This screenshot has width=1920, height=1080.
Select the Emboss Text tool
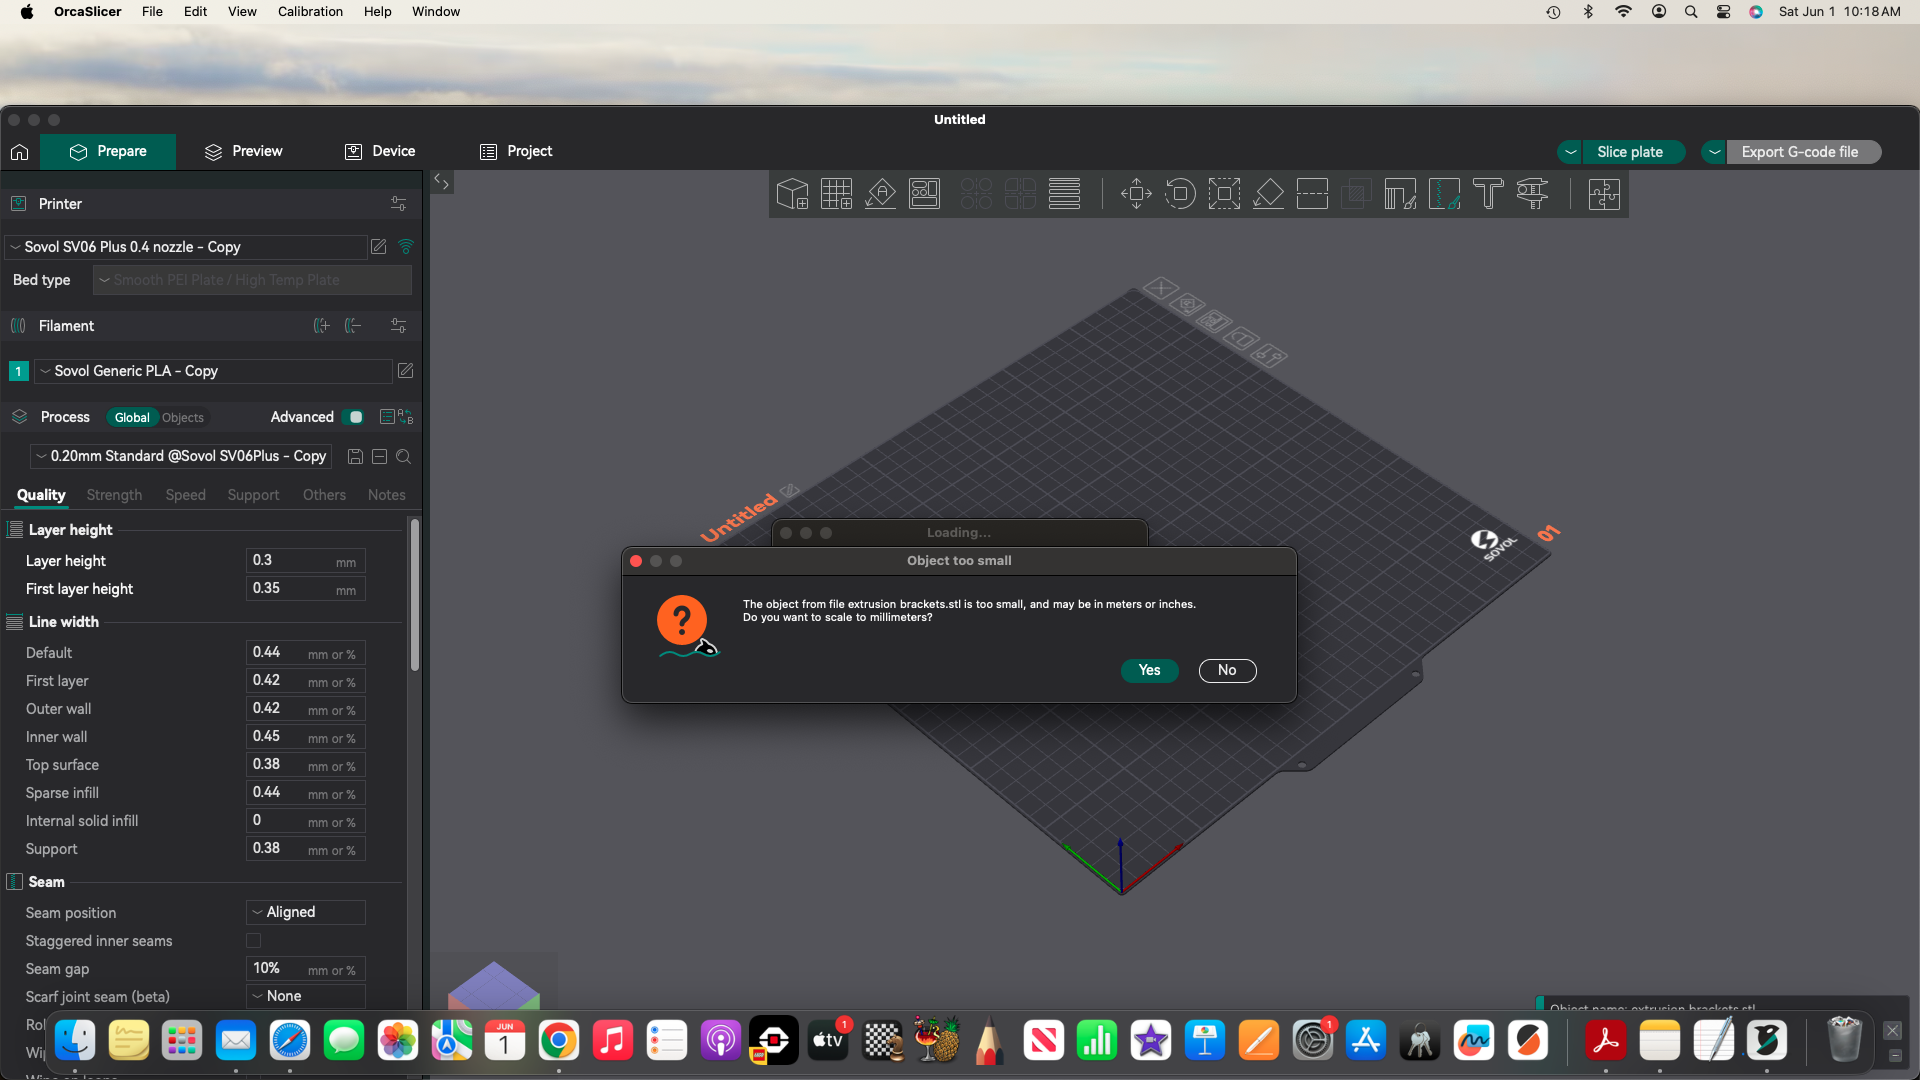point(1488,193)
